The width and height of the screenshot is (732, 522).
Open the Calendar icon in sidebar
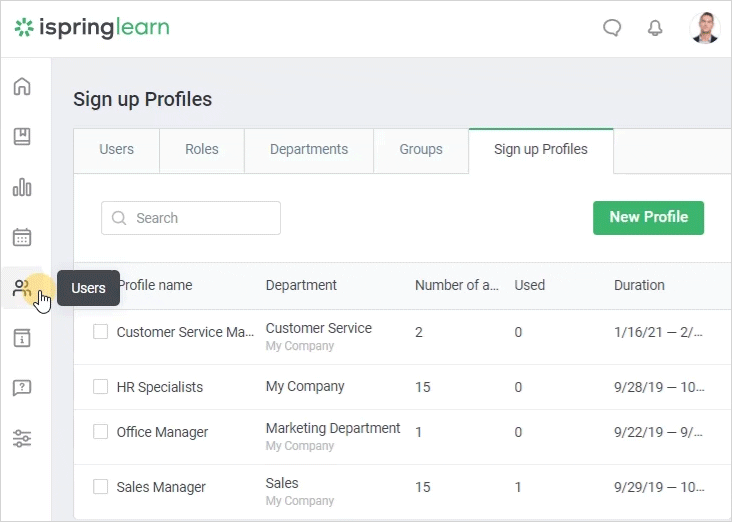(x=22, y=237)
